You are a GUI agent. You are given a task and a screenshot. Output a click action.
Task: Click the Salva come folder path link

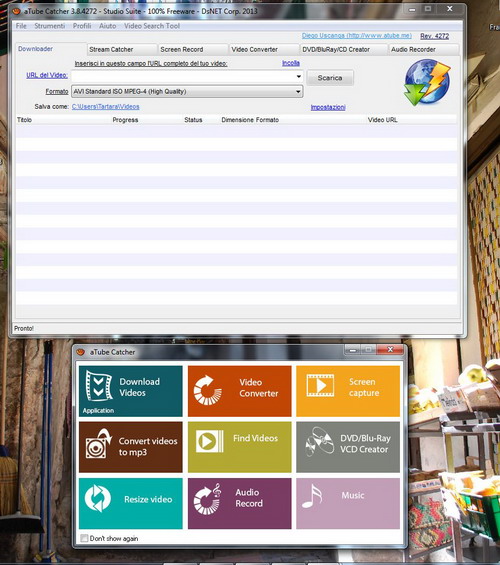pyautogui.click(x=106, y=107)
